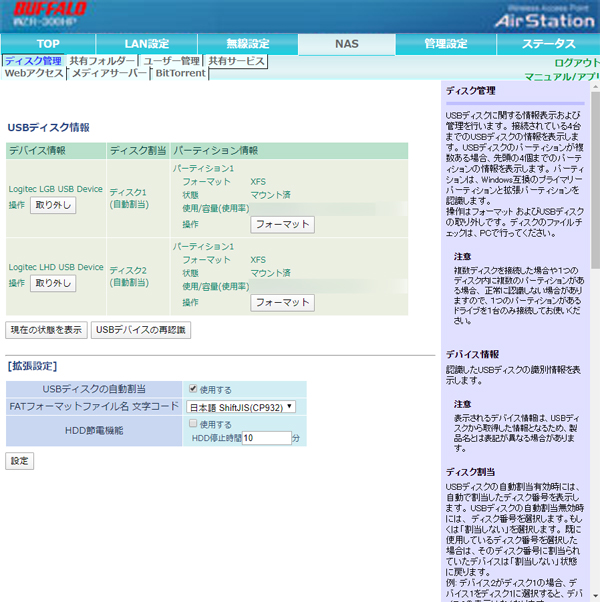This screenshot has height=602, width=600.
Task: Click ディスク管理 help panel heading
Action: click(x=471, y=91)
